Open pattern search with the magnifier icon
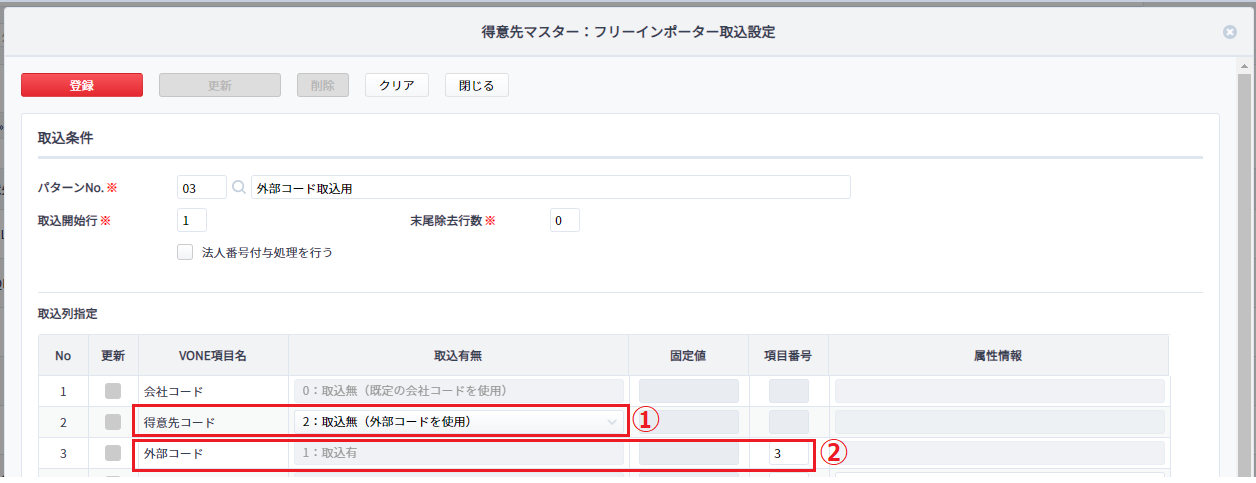The width and height of the screenshot is (1256, 483). tap(239, 187)
